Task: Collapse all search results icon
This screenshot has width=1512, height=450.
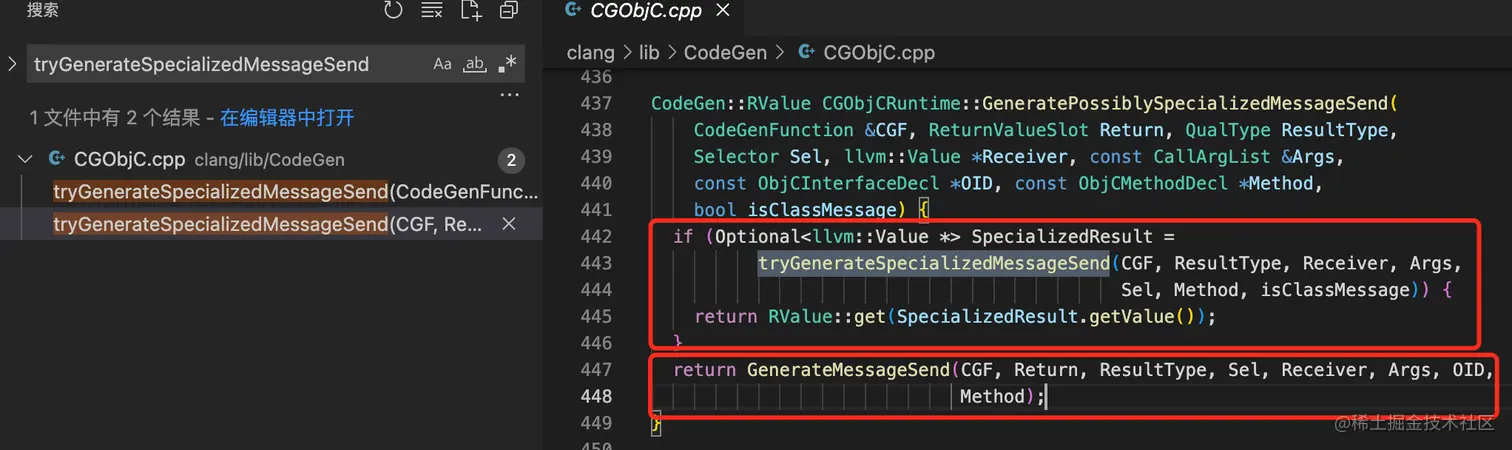Action: 509,11
